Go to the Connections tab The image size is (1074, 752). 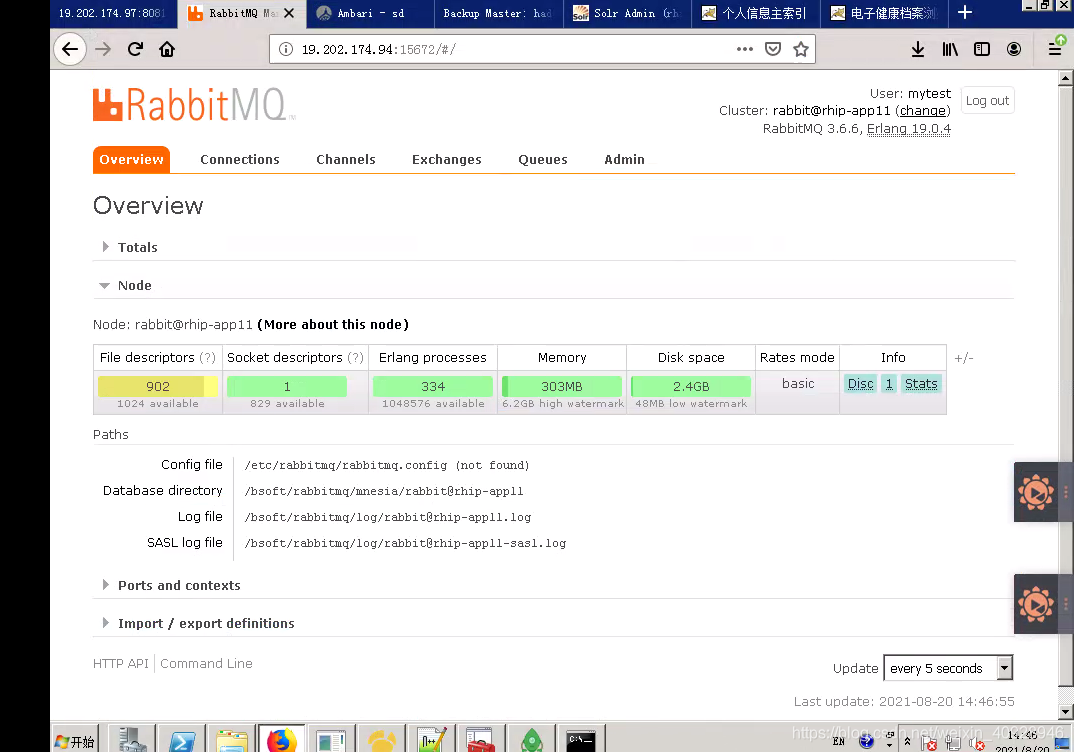point(240,160)
